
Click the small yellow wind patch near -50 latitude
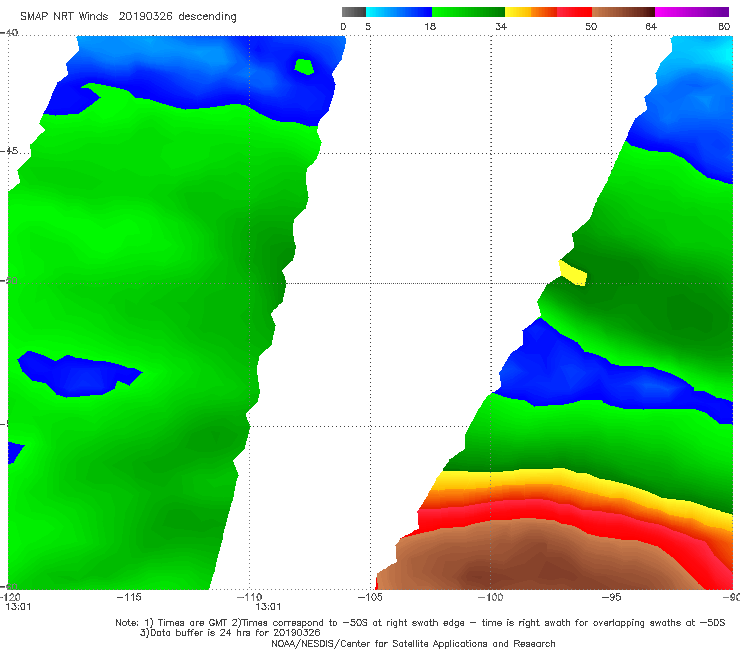tap(573, 273)
